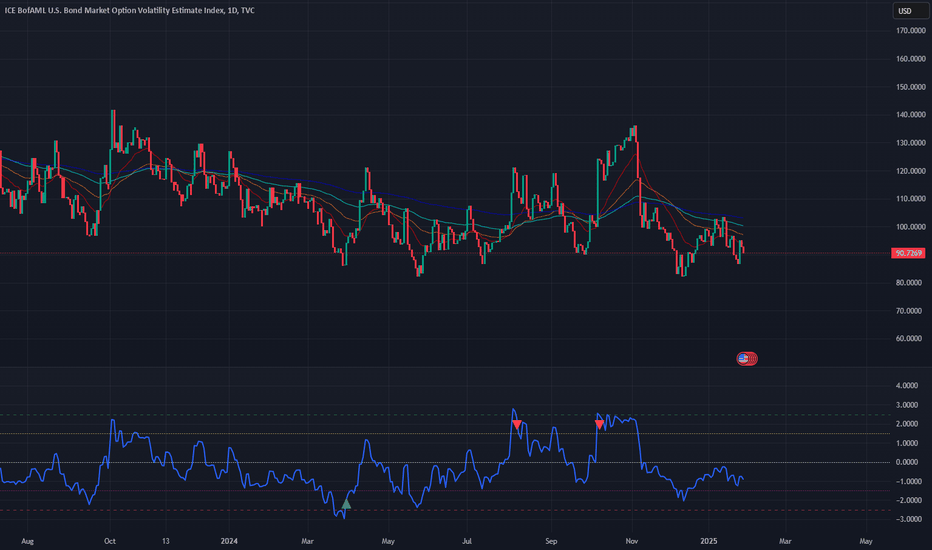Click the 2.0000 indicator scale label
Image resolution: width=932 pixels, height=550 pixels.
point(907,424)
